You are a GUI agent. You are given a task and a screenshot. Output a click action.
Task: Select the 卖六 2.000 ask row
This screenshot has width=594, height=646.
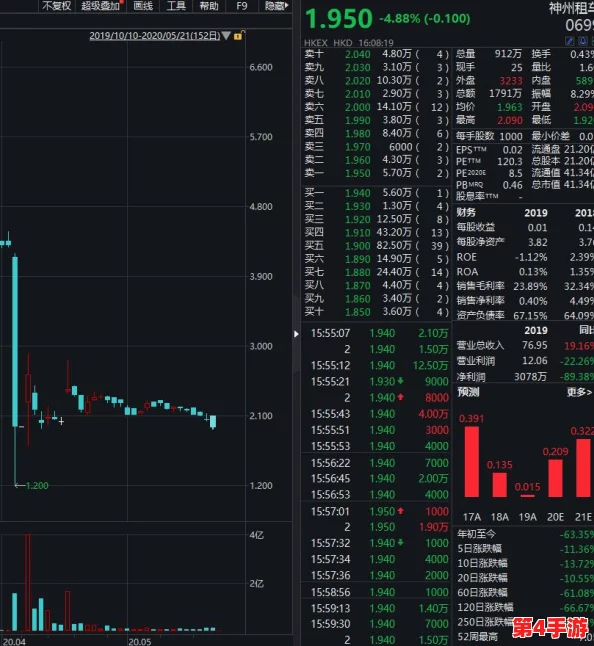(x=377, y=107)
